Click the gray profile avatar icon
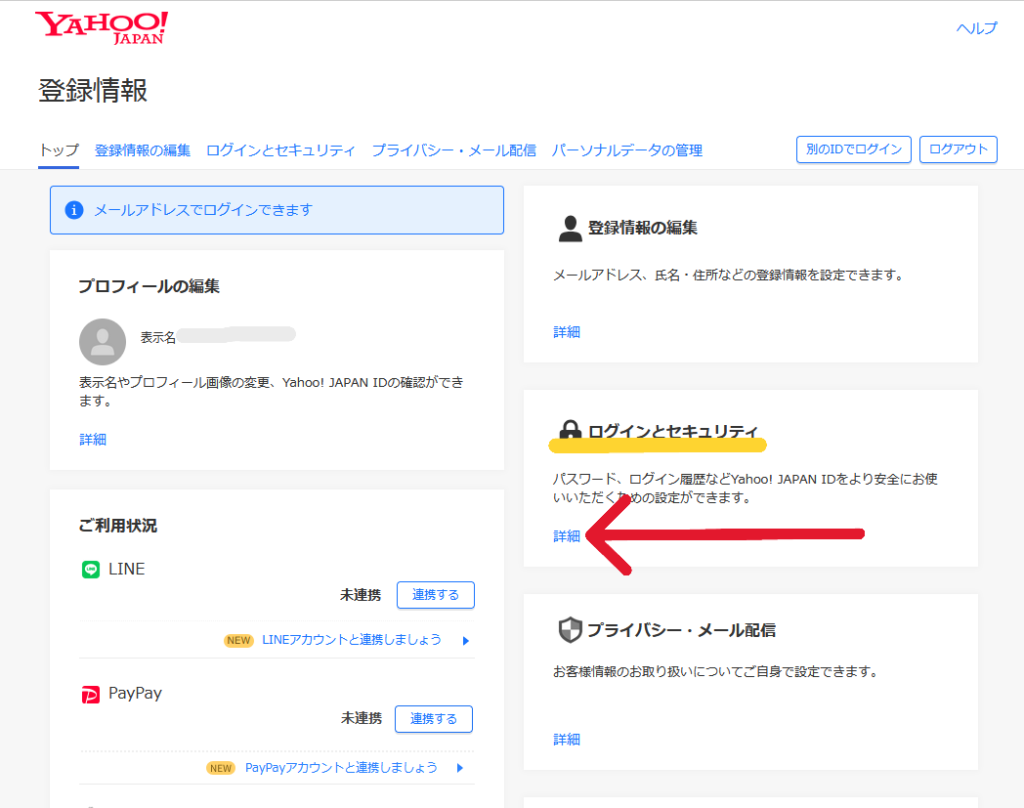 tap(102, 342)
